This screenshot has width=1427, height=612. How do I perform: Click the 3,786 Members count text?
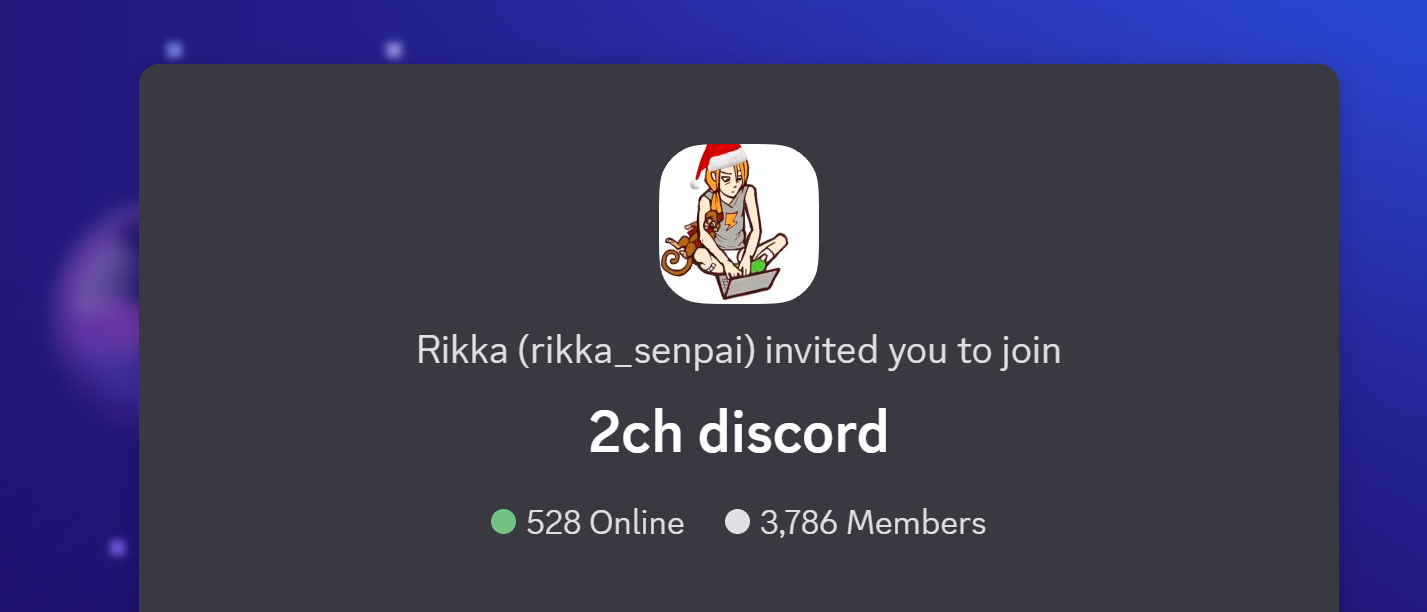tap(873, 523)
